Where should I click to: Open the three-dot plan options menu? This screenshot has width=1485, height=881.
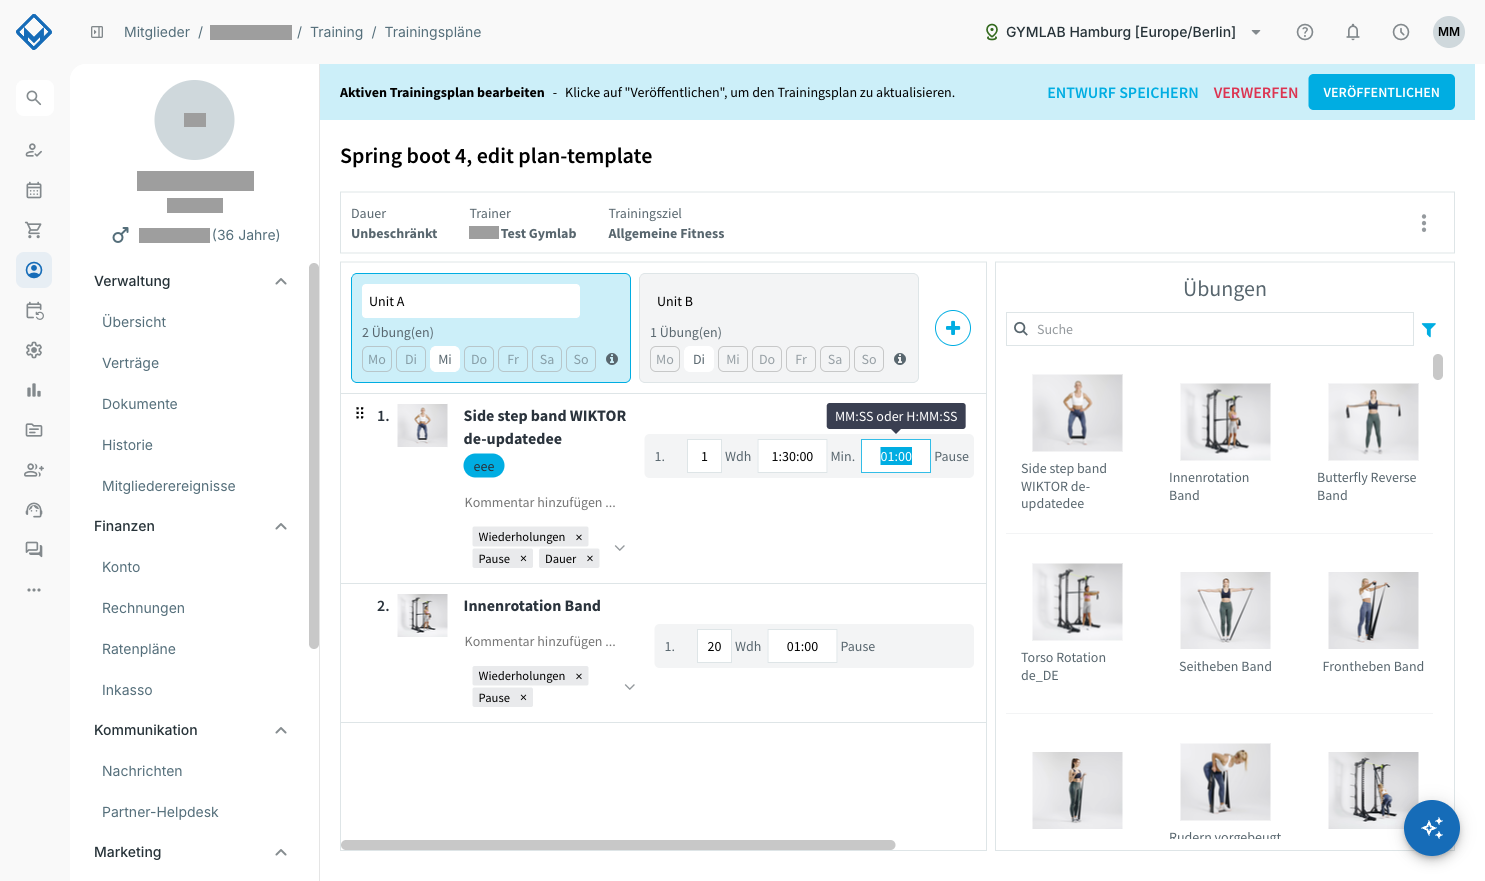[x=1424, y=223]
